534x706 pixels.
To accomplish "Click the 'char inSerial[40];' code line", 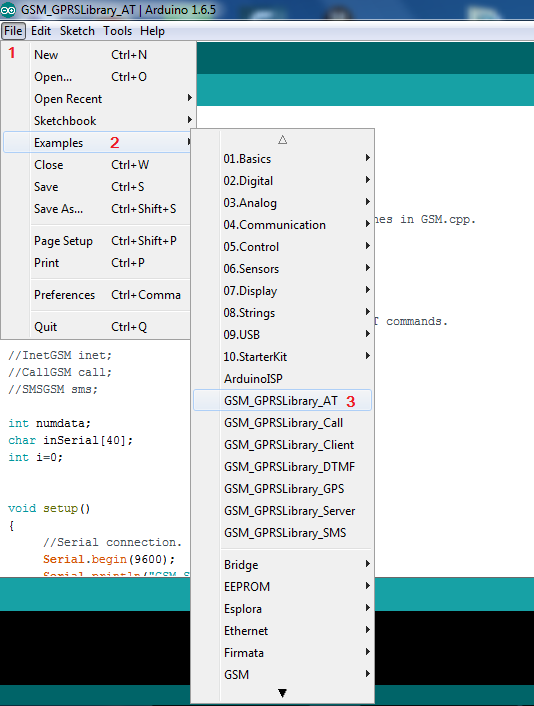I will point(71,440).
